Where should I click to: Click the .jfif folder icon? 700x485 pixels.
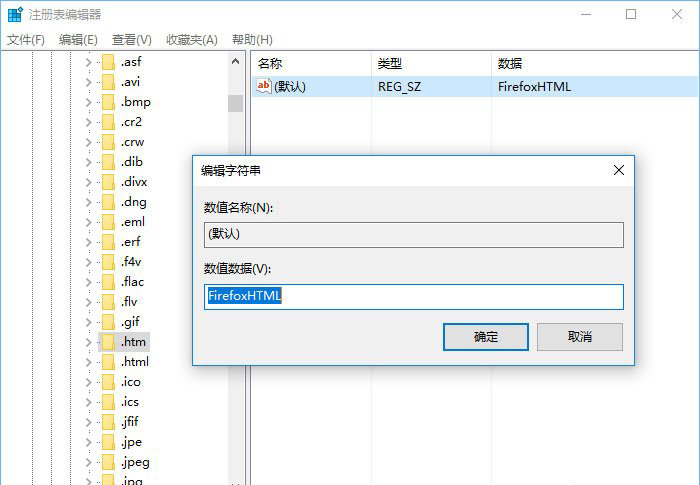[108, 422]
